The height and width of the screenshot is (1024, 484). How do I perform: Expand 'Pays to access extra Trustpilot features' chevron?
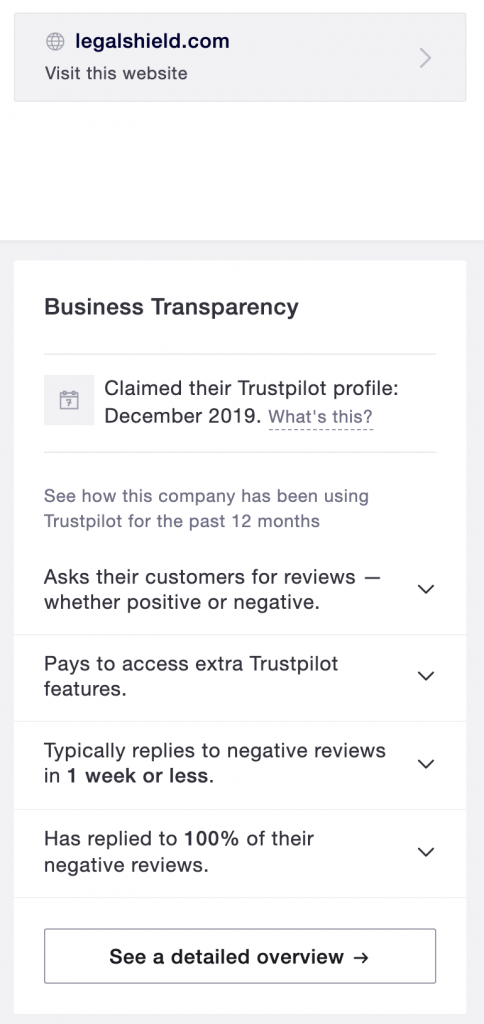426,676
